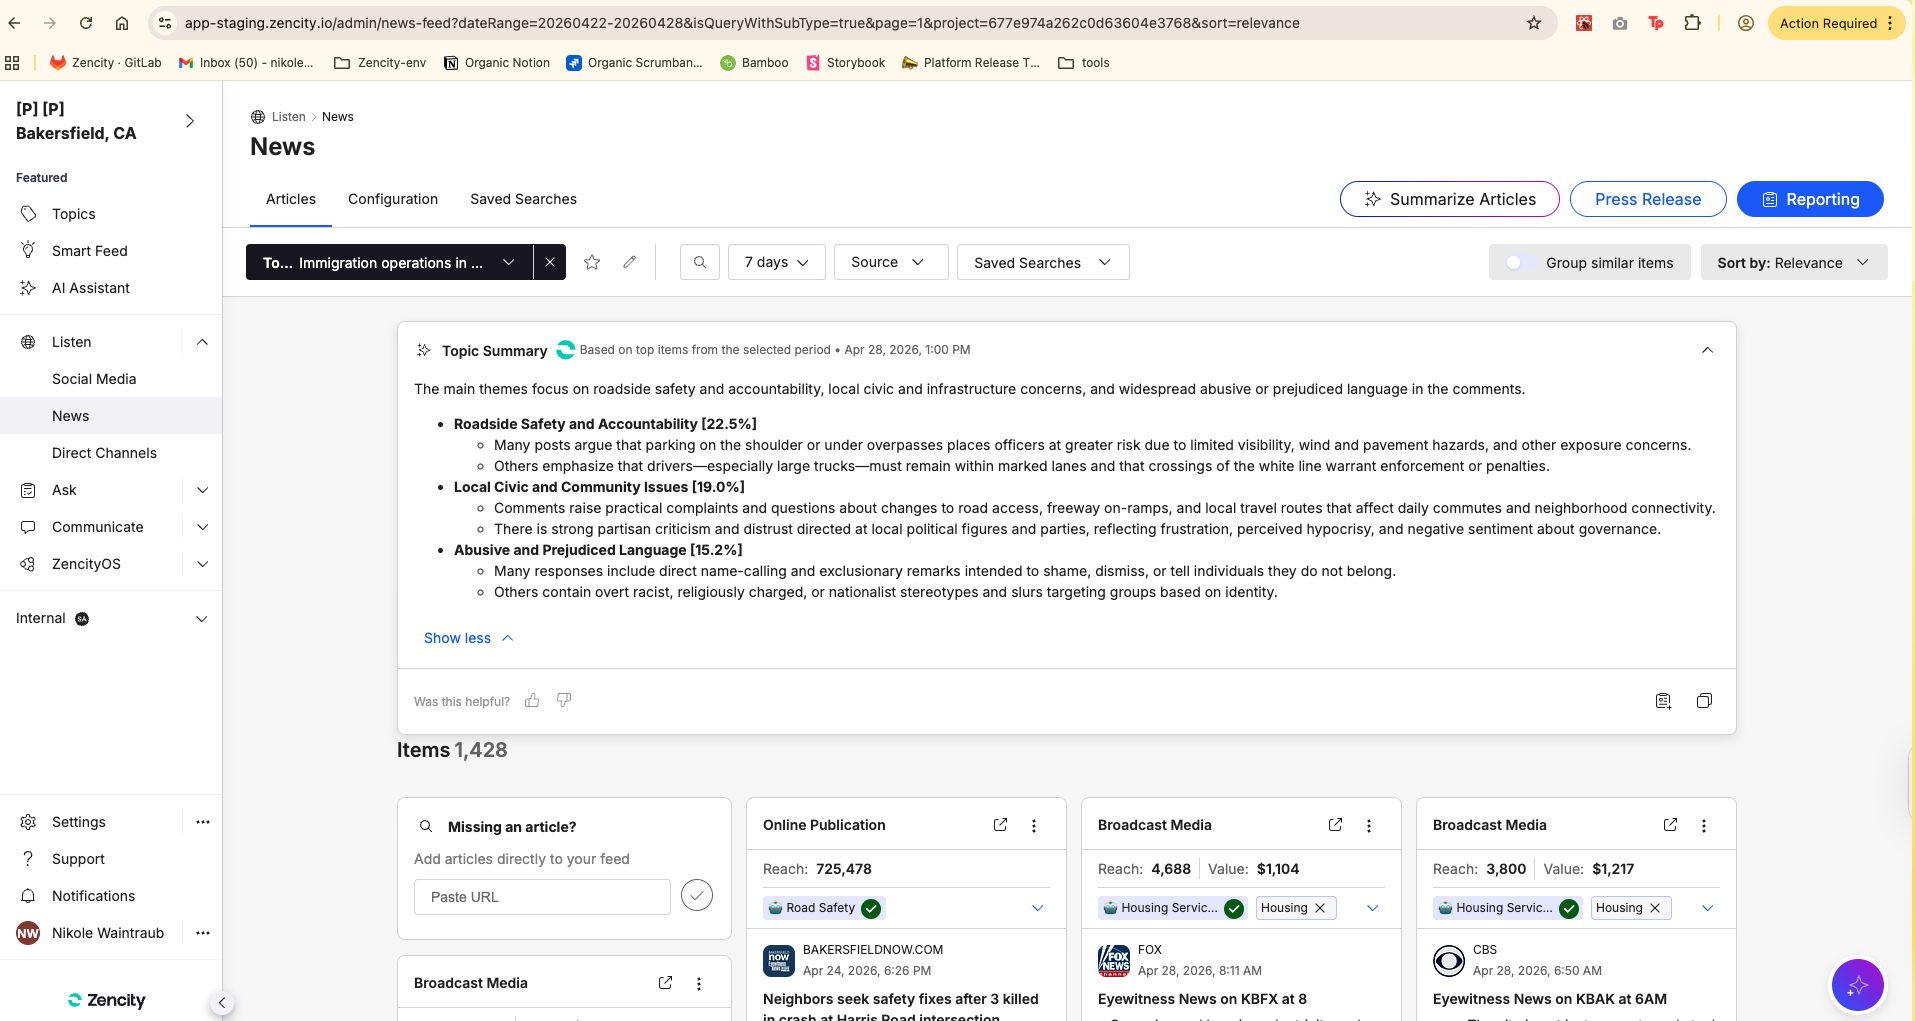The image size is (1915, 1021).
Task: Open the search magnifier in filter bar
Action: (700, 262)
